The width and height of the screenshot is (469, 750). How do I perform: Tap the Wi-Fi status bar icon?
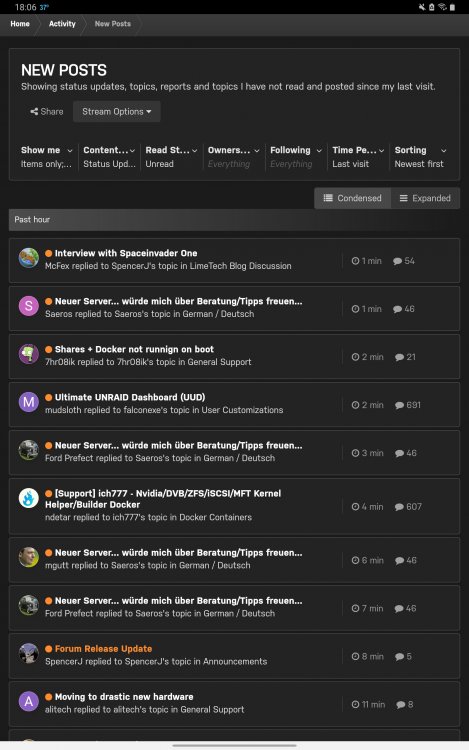click(442, 7)
